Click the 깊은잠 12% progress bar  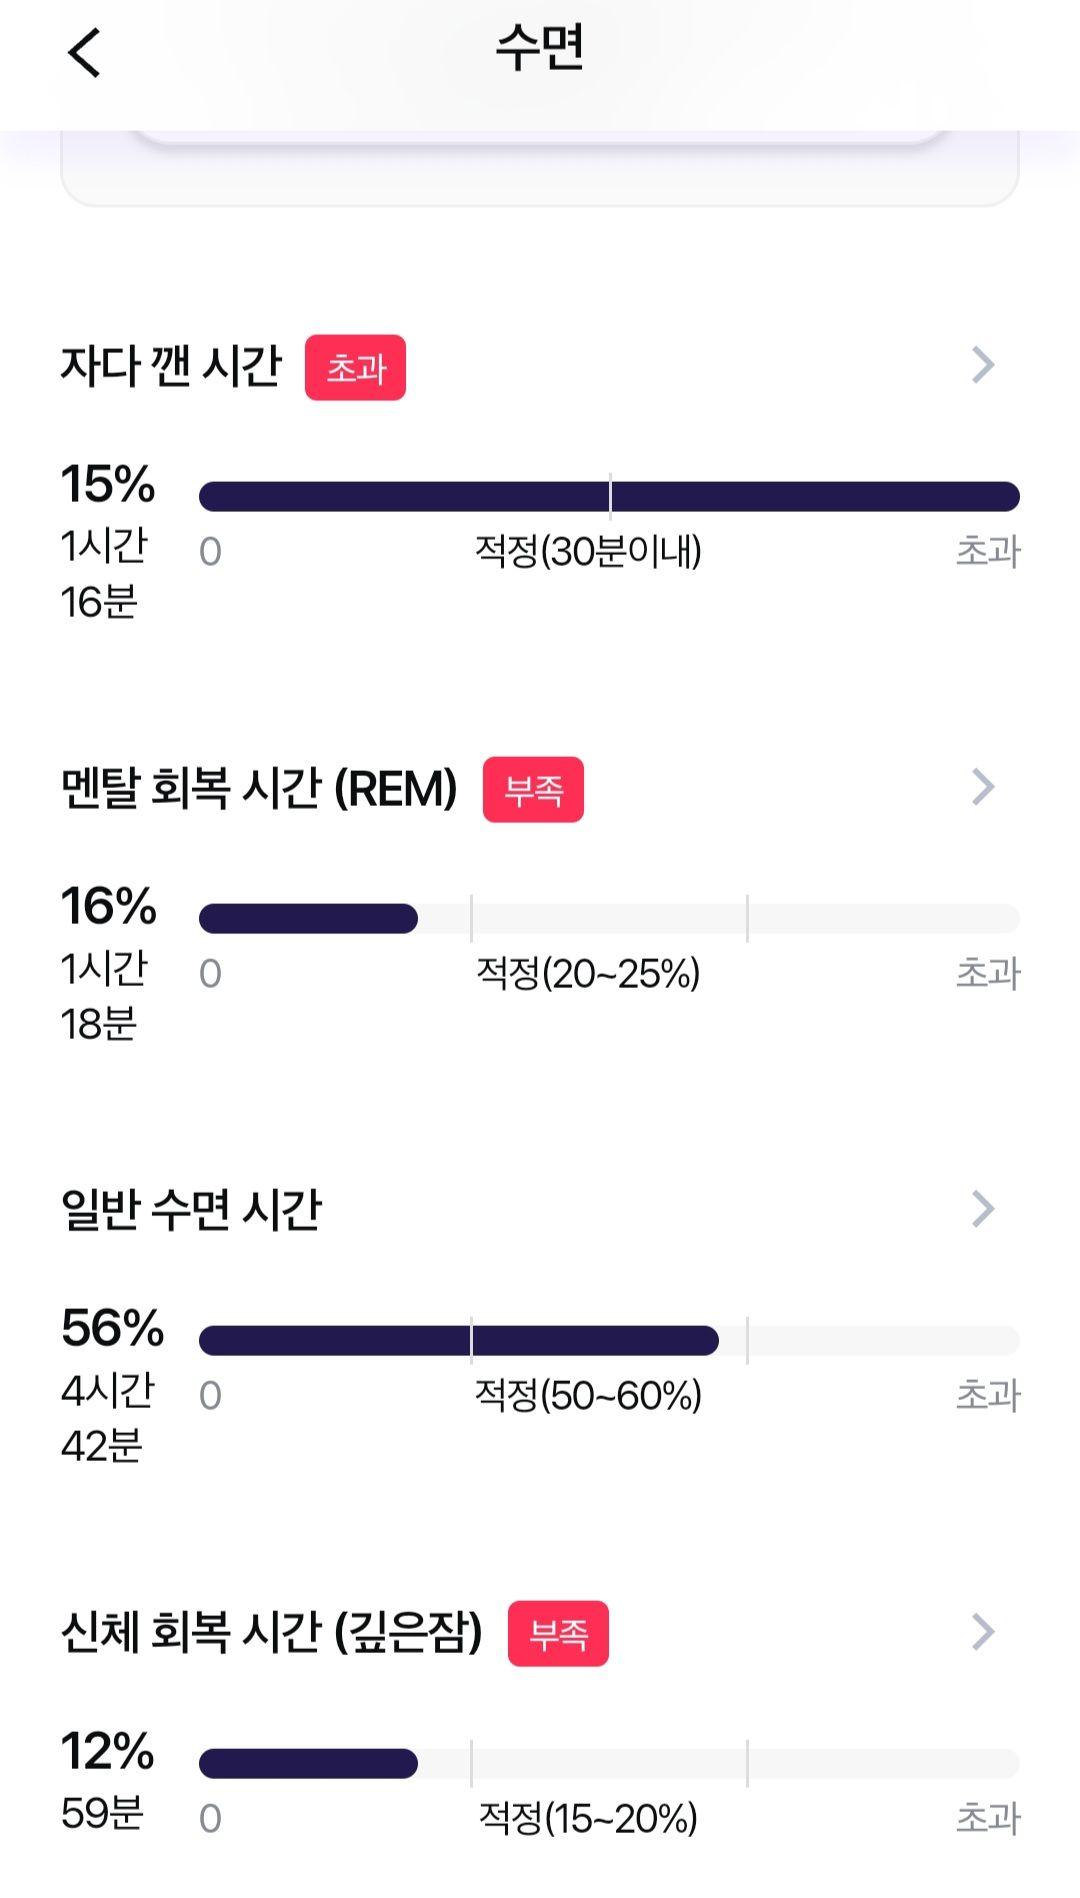point(609,1763)
